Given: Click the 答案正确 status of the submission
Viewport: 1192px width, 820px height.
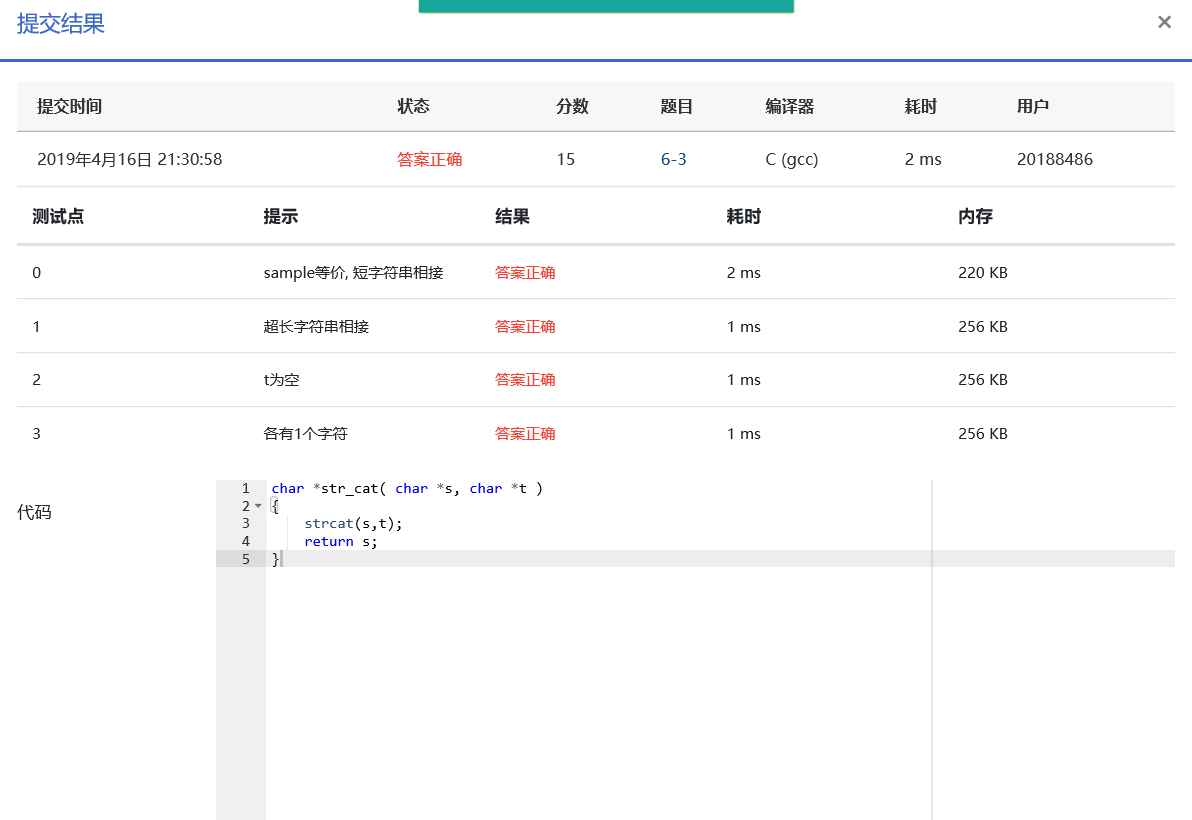Looking at the screenshot, I should (429, 159).
